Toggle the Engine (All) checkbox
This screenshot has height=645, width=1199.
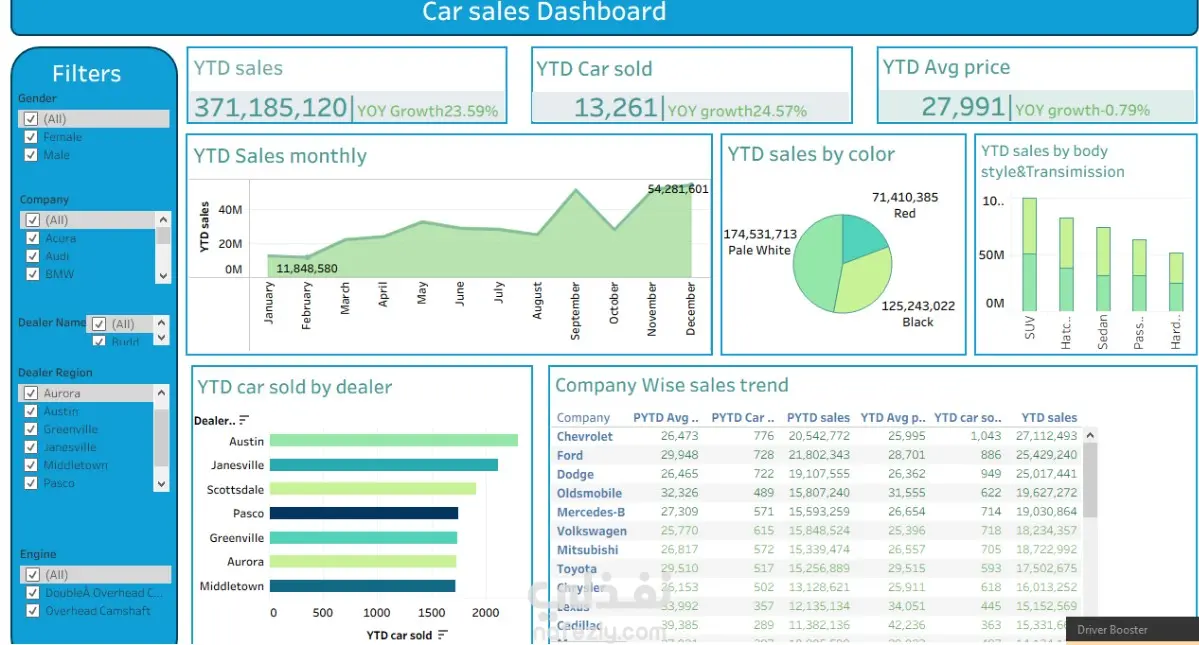32,574
